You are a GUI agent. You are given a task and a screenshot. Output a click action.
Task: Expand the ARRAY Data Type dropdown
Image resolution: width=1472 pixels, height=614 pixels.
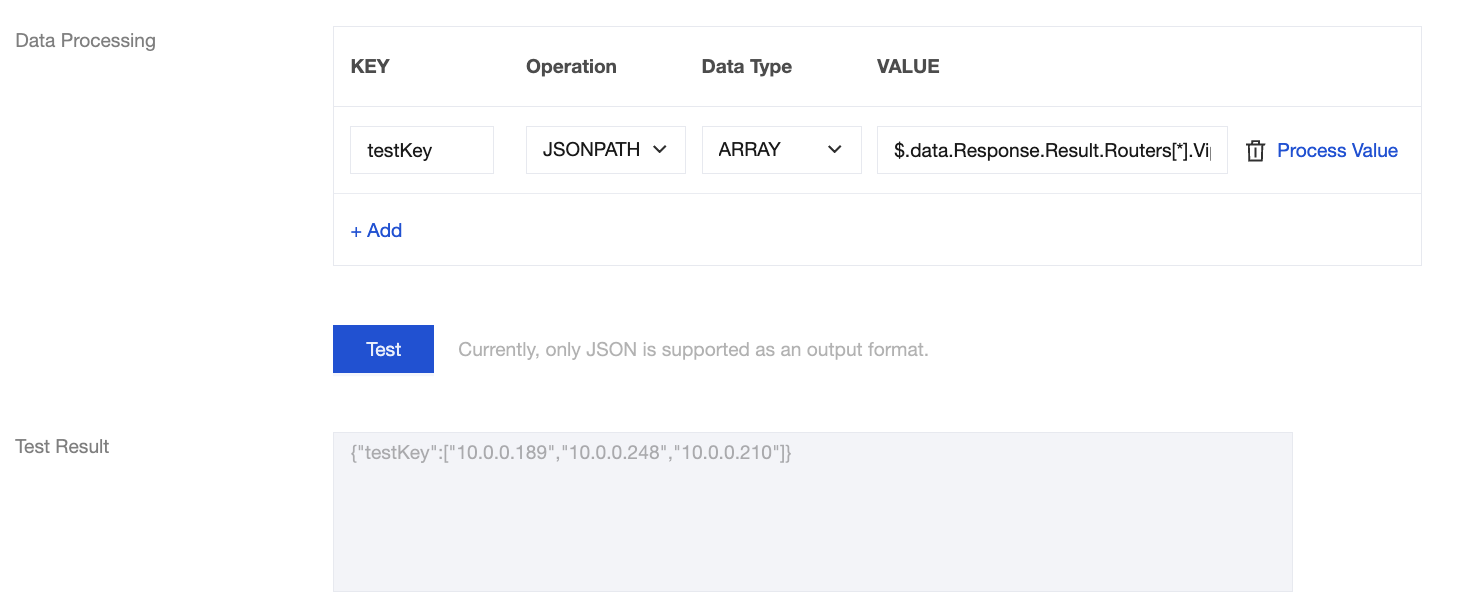(781, 150)
